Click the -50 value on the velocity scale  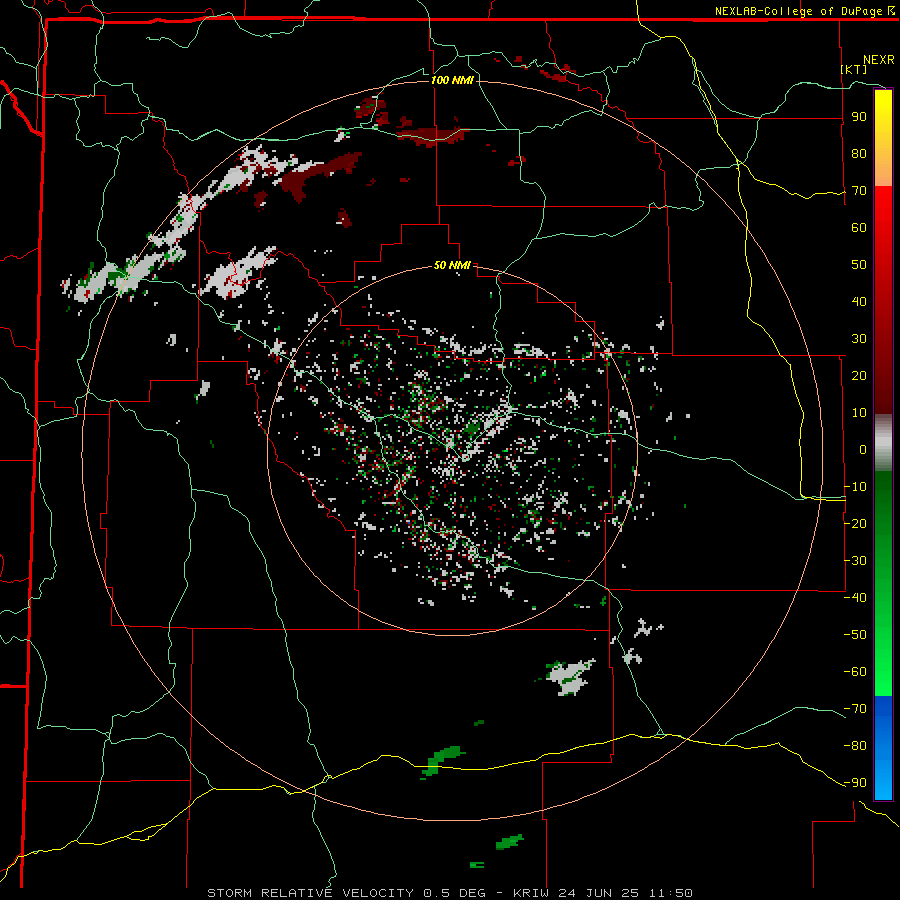click(x=855, y=635)
